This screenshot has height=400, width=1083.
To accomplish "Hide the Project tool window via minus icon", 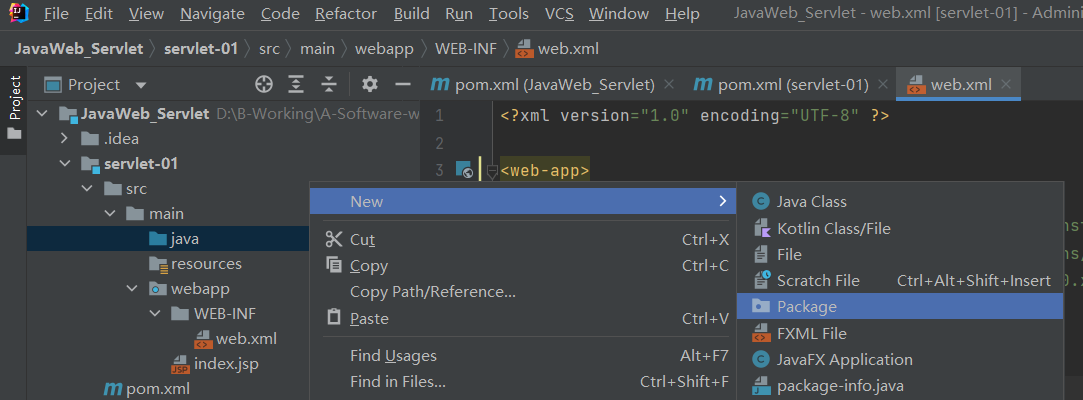I will 403,85.
